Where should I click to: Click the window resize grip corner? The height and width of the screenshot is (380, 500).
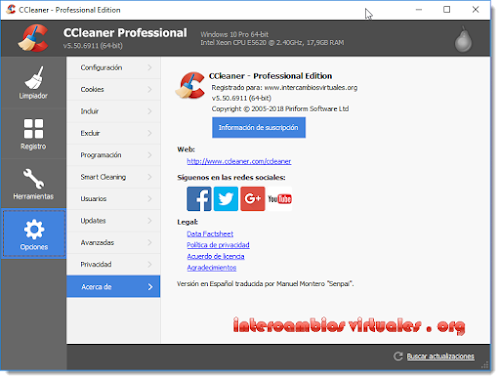click(485, 365)
